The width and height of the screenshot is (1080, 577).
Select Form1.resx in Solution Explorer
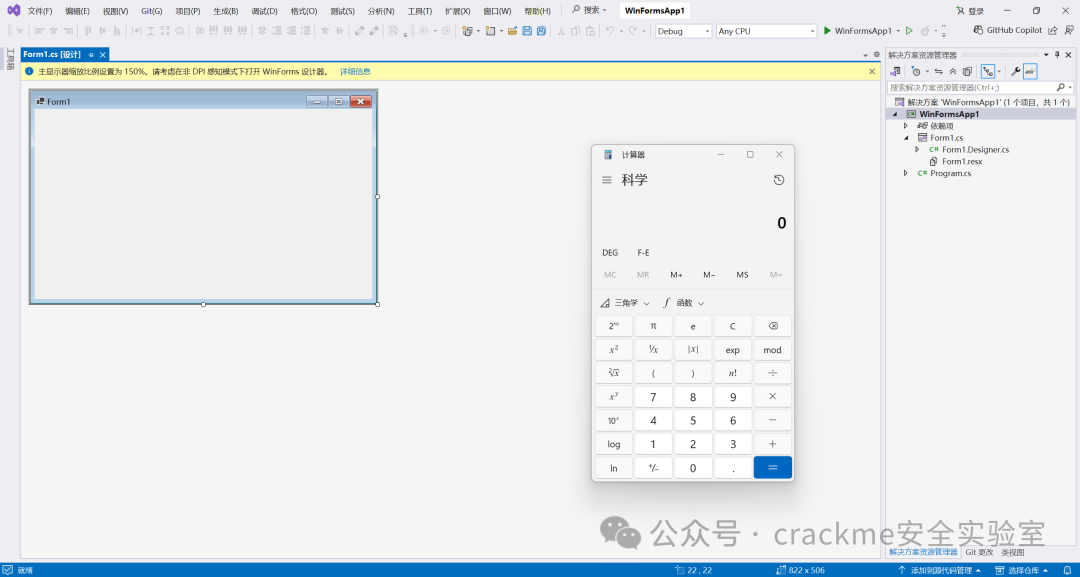click(x=961, y=161)
